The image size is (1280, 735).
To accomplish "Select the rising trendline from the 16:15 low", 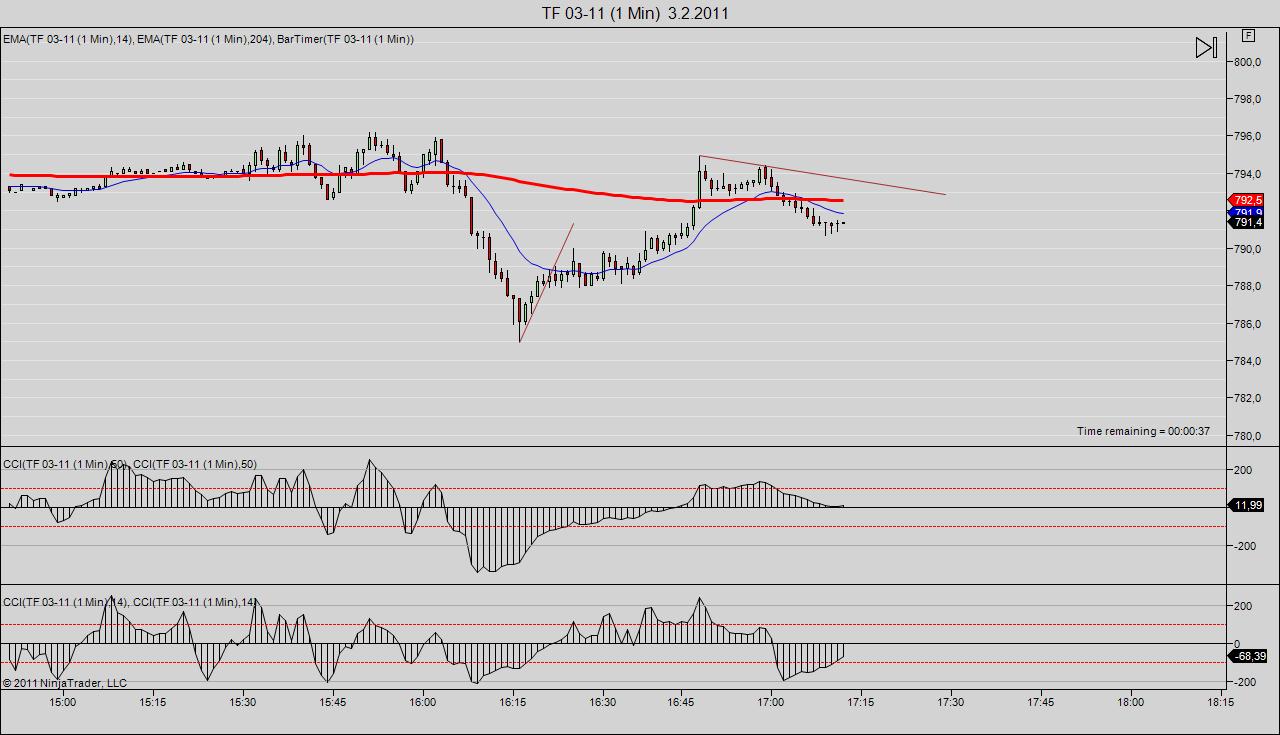I will click(x=547, y=282).
